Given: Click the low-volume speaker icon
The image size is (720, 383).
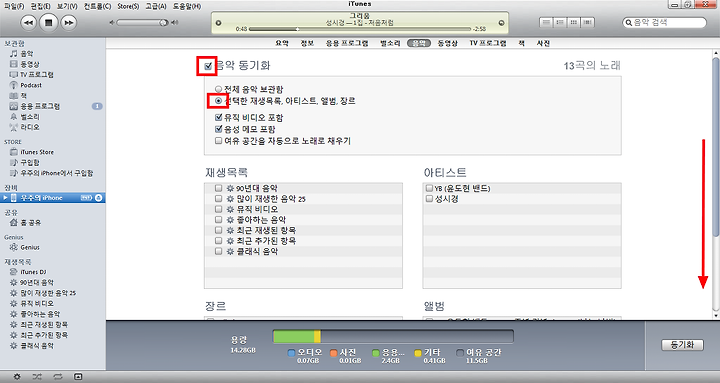Looking at the screenshot, I should click(112, 23).
